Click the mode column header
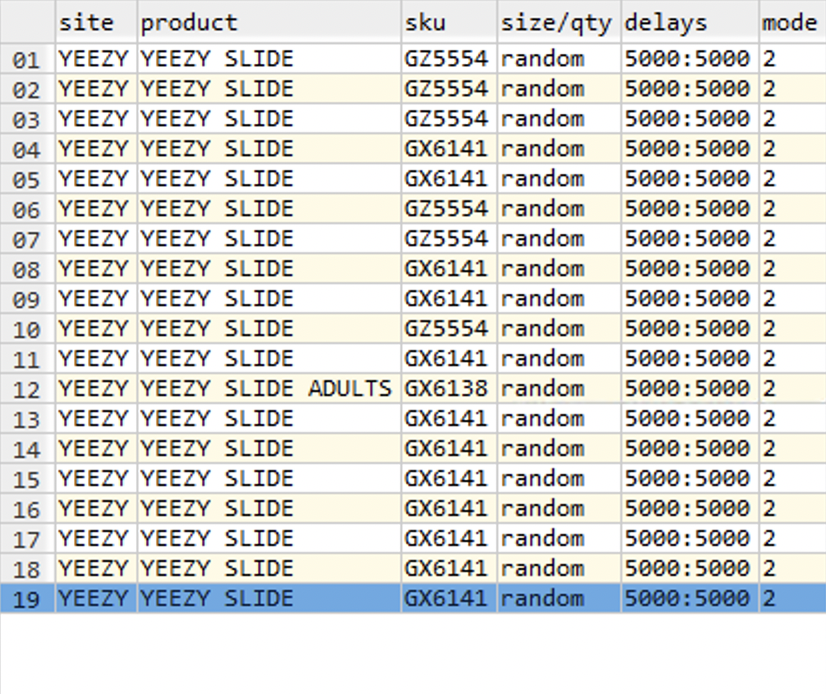Image resolution: width=826 pixels, height=694 pixels. tap(792, 23)
